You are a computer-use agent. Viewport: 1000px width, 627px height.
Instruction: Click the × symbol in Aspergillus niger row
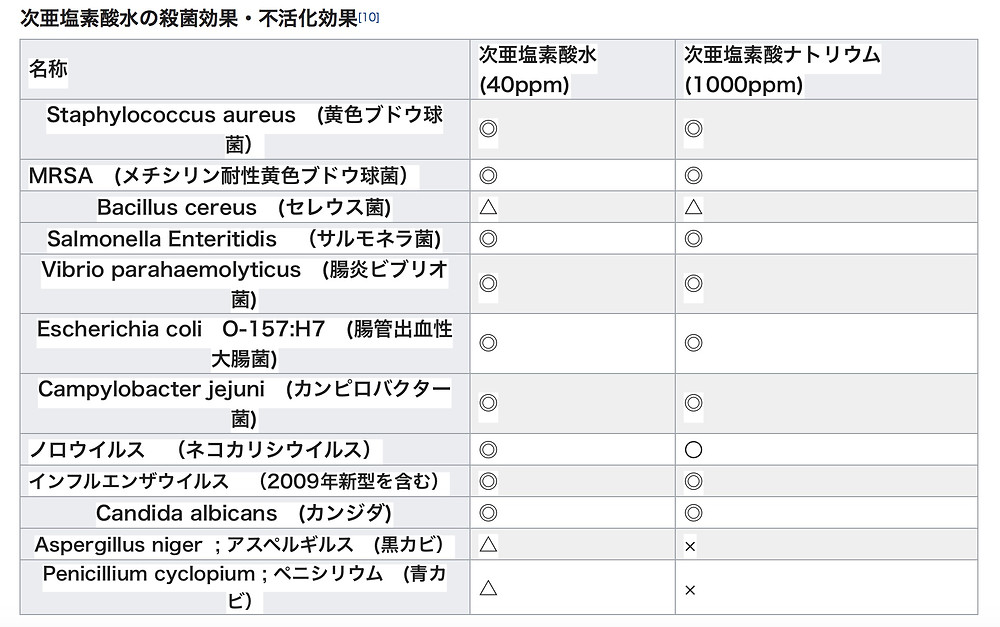690,546
